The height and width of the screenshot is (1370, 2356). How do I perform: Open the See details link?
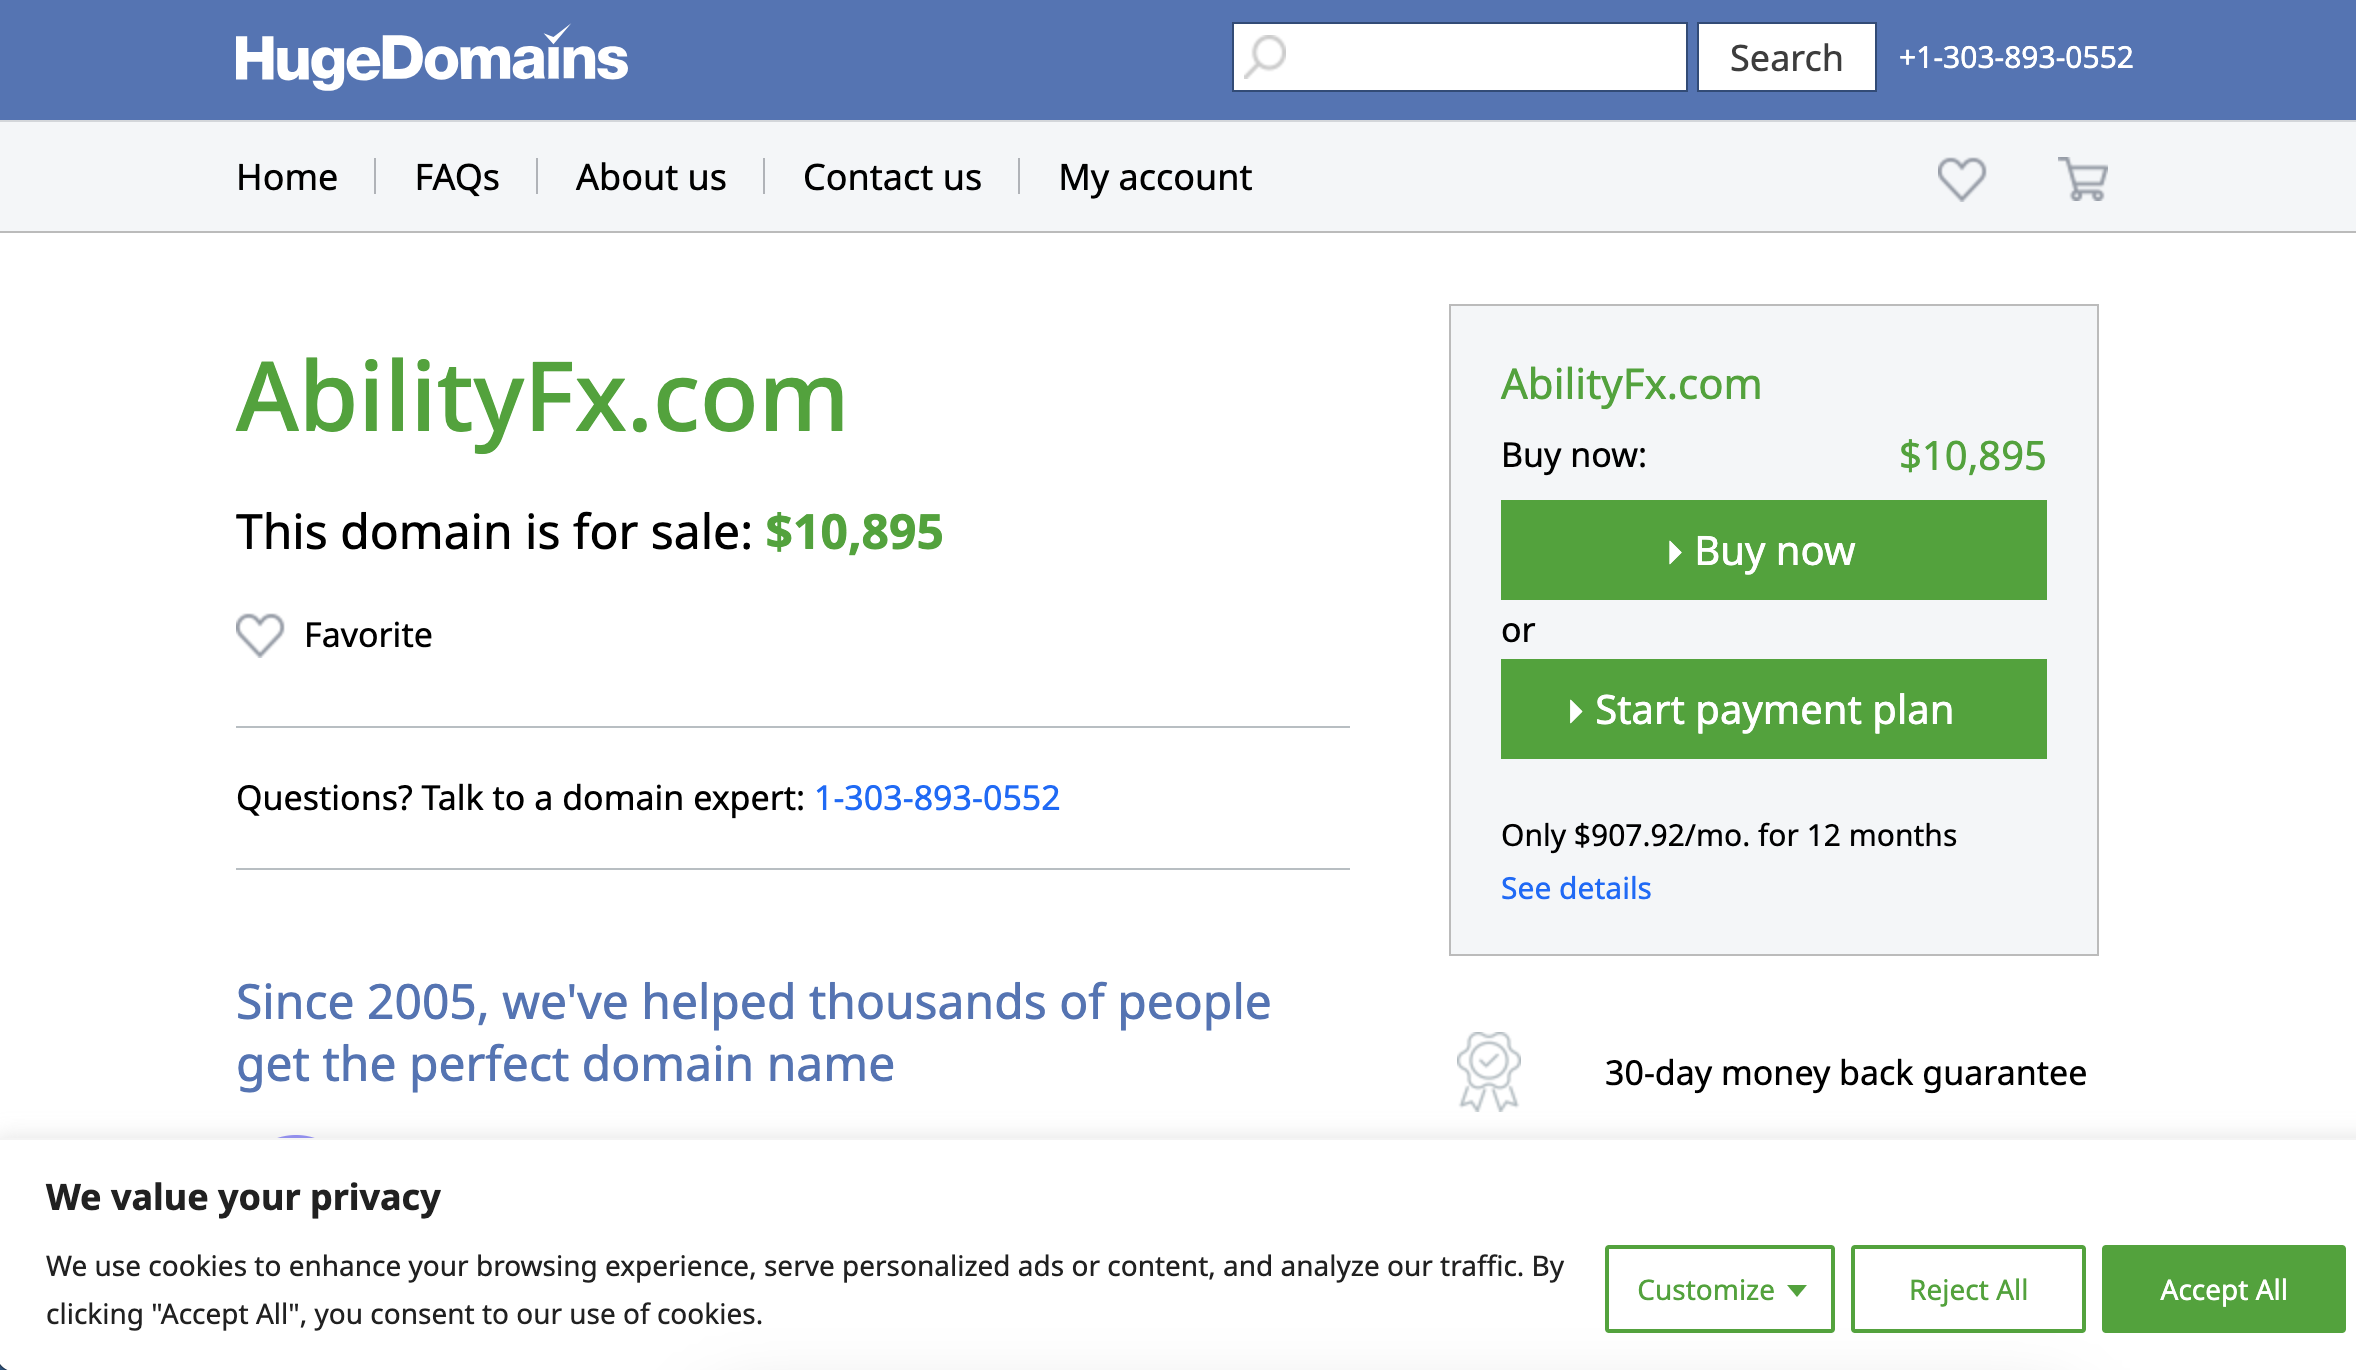click(x=1576, y=888)
